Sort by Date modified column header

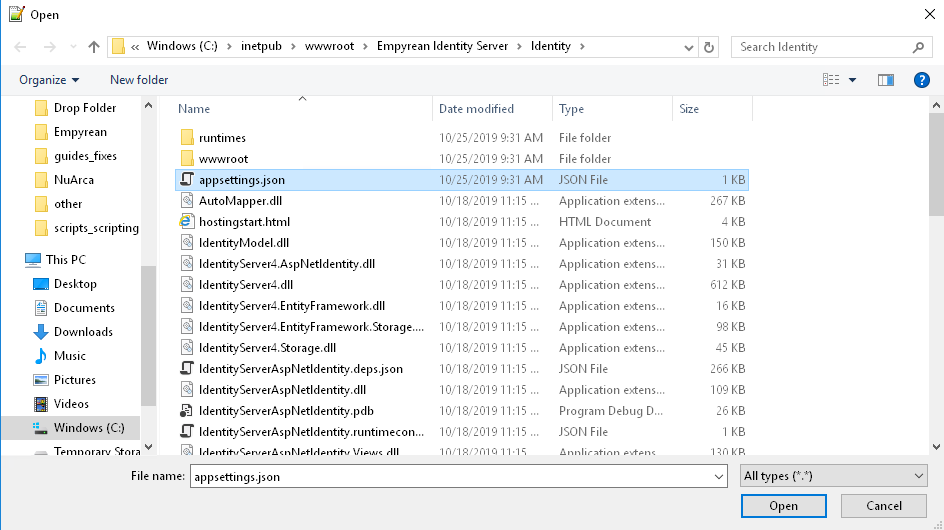(x=476, y=109)
